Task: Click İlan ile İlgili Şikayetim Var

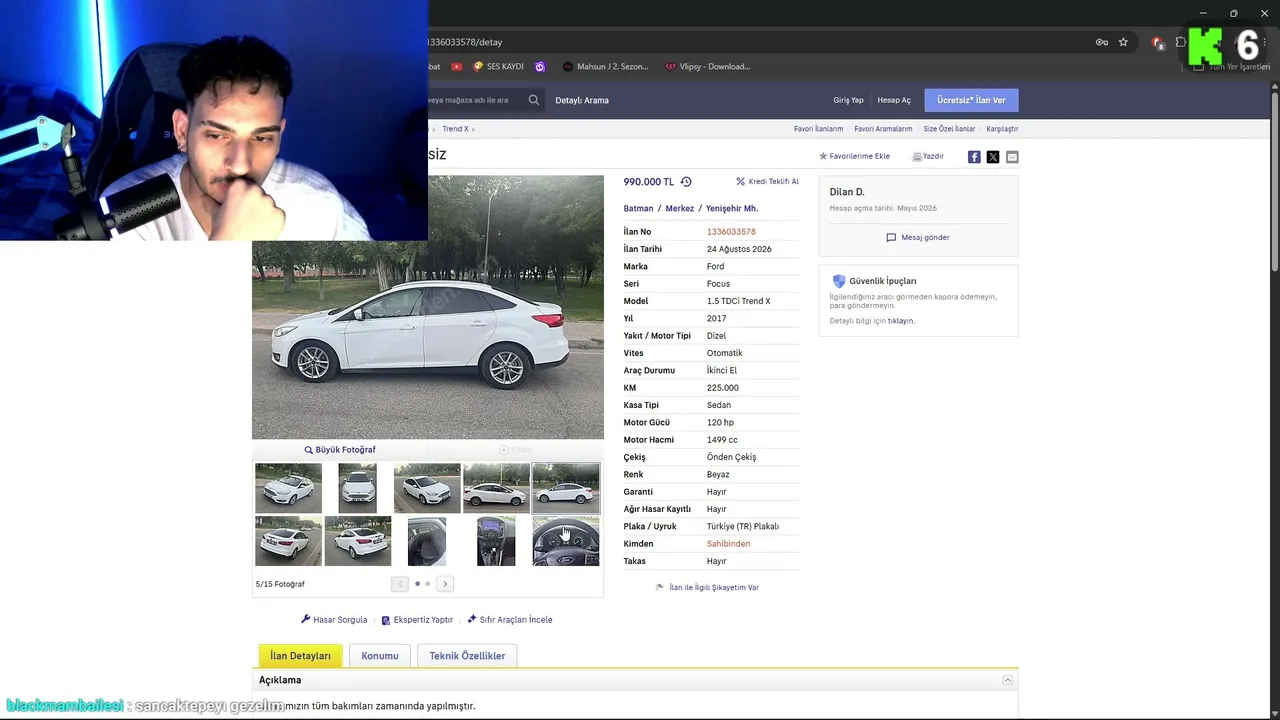Action: click(x=714, y=587)
